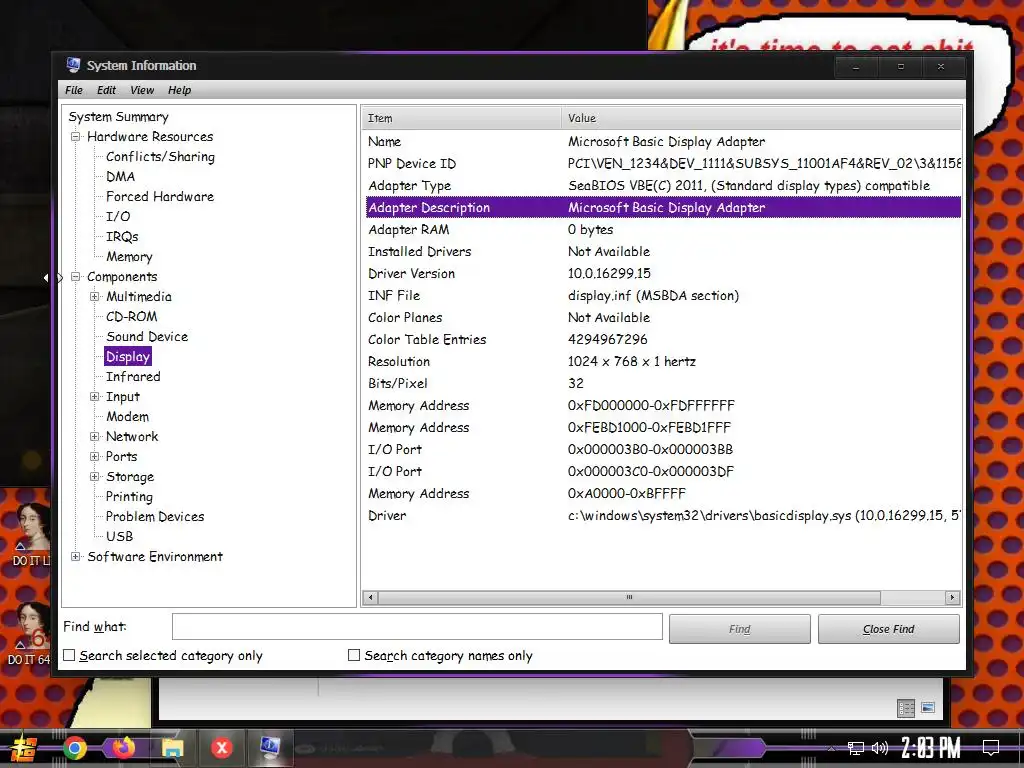Expand the Software Environment node
1024x768 pixels.
76,556
